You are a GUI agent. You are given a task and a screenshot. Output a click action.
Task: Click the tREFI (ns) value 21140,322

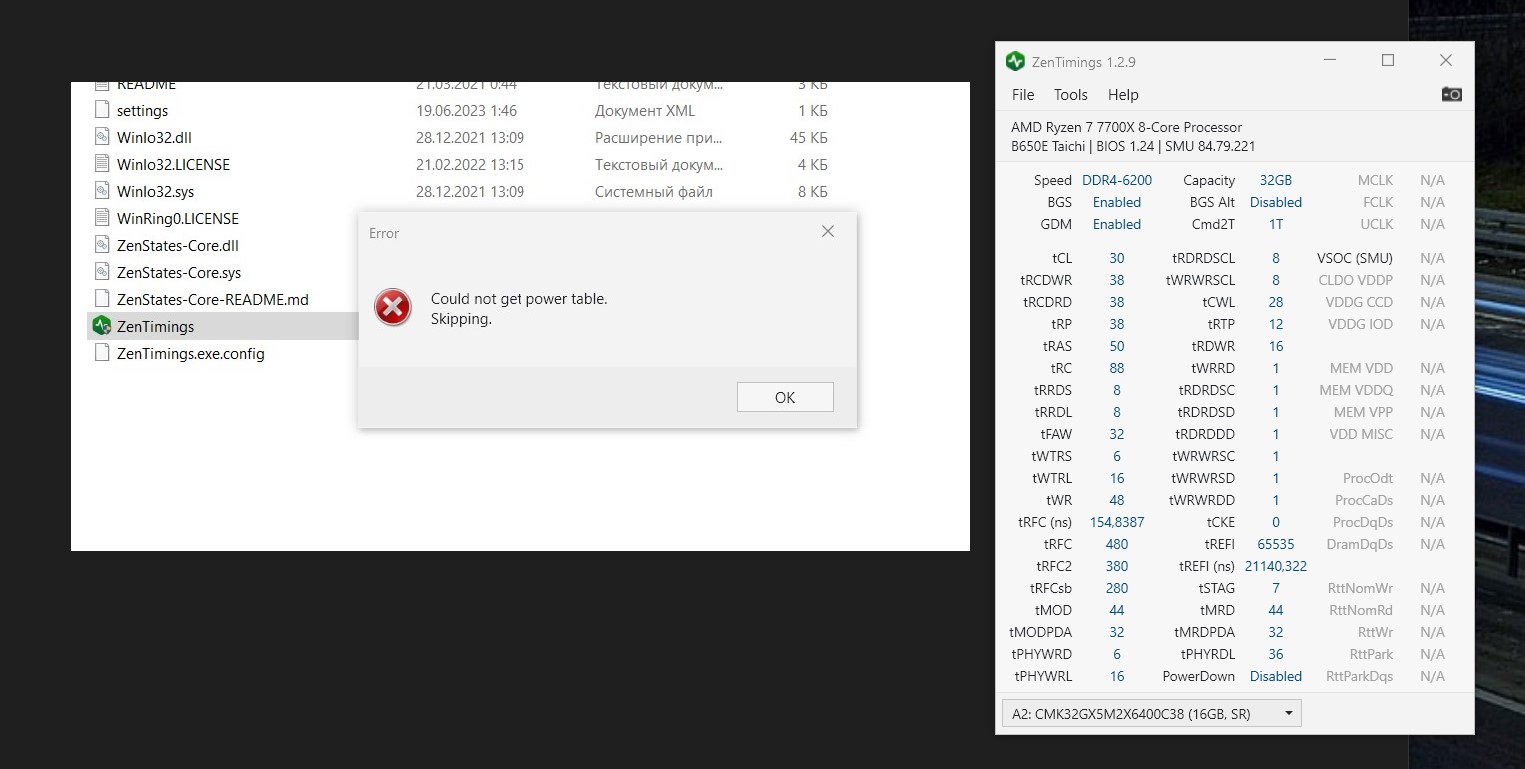pyautogui.click(x=1276, y=566)
